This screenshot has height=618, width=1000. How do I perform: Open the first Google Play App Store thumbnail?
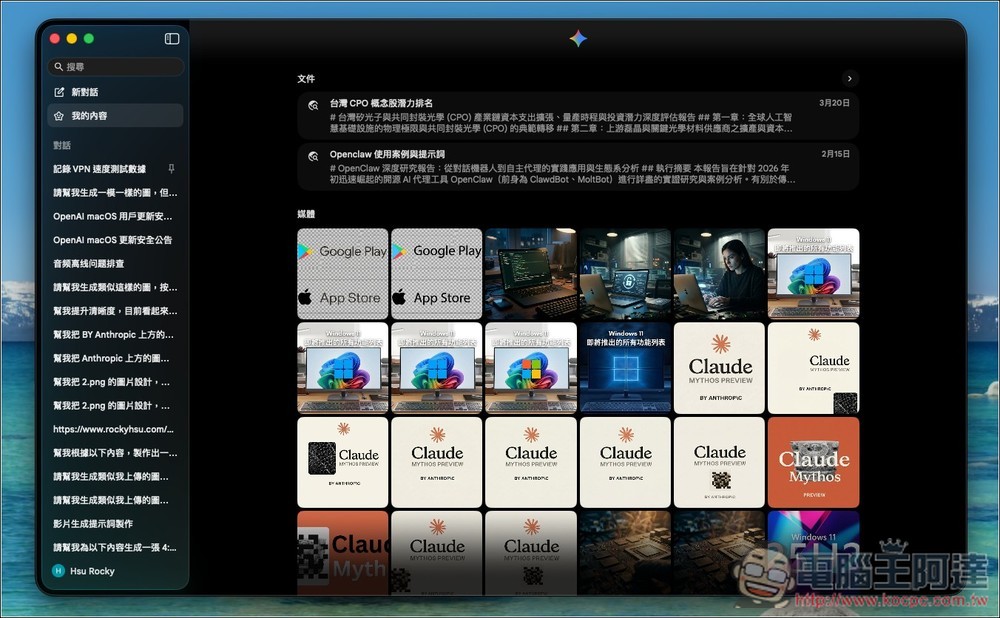[342, 274]
